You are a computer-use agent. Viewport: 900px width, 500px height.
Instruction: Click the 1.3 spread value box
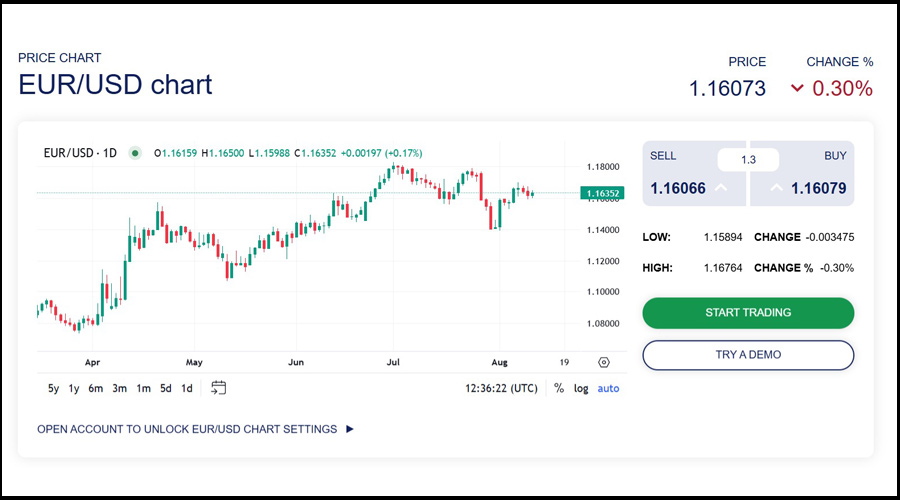(x=748, y=160)
